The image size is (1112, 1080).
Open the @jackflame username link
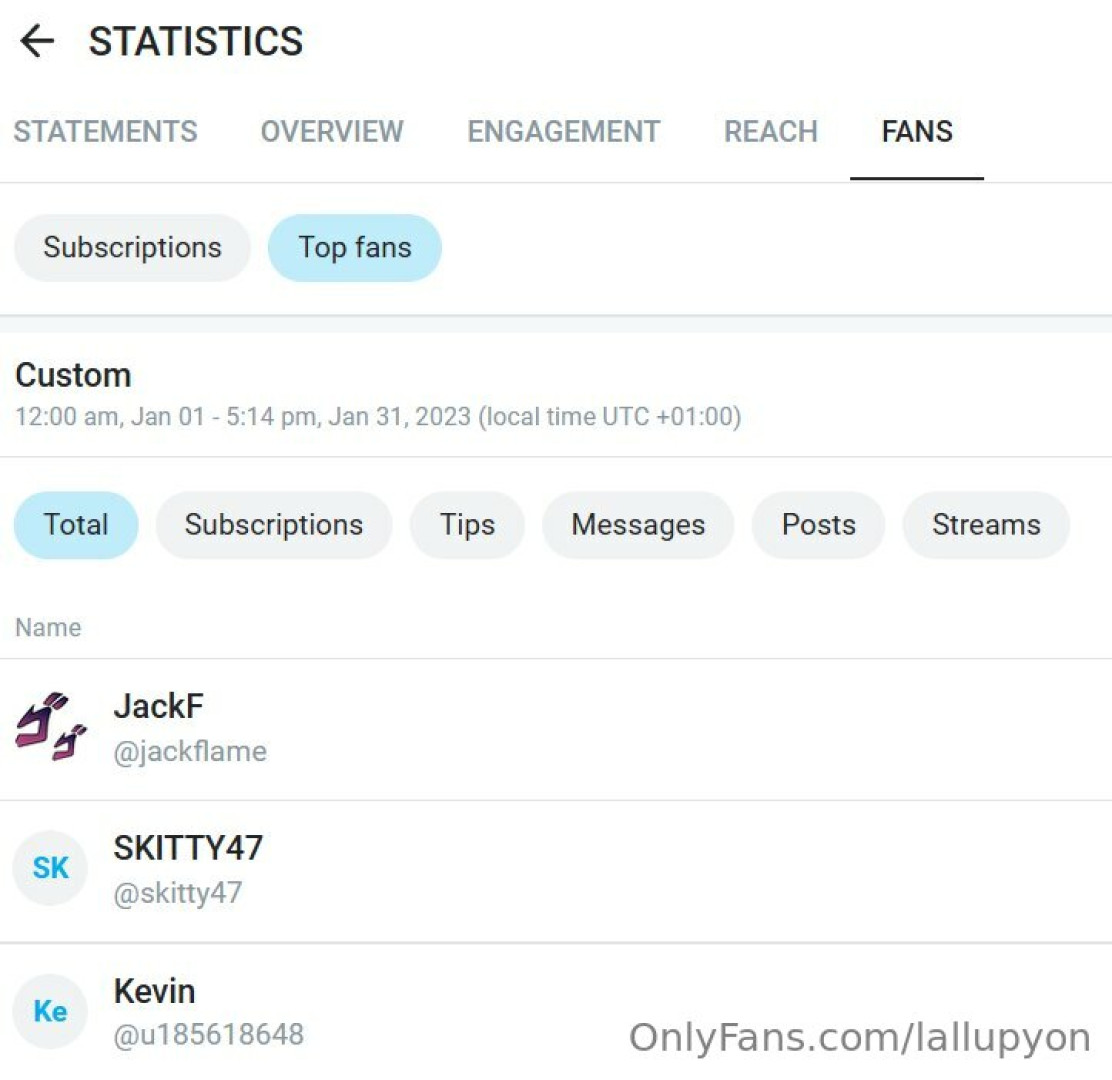click(x=190, y=751)
